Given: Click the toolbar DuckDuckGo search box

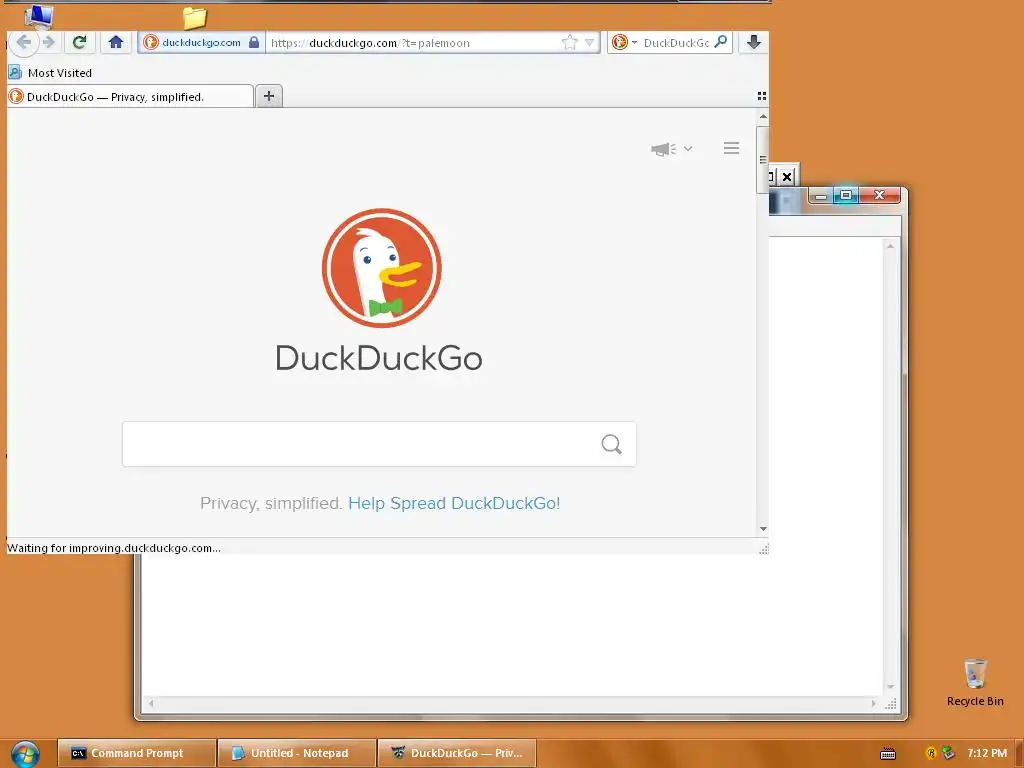Looking at the screenshot, I should [x=676, y=43].
